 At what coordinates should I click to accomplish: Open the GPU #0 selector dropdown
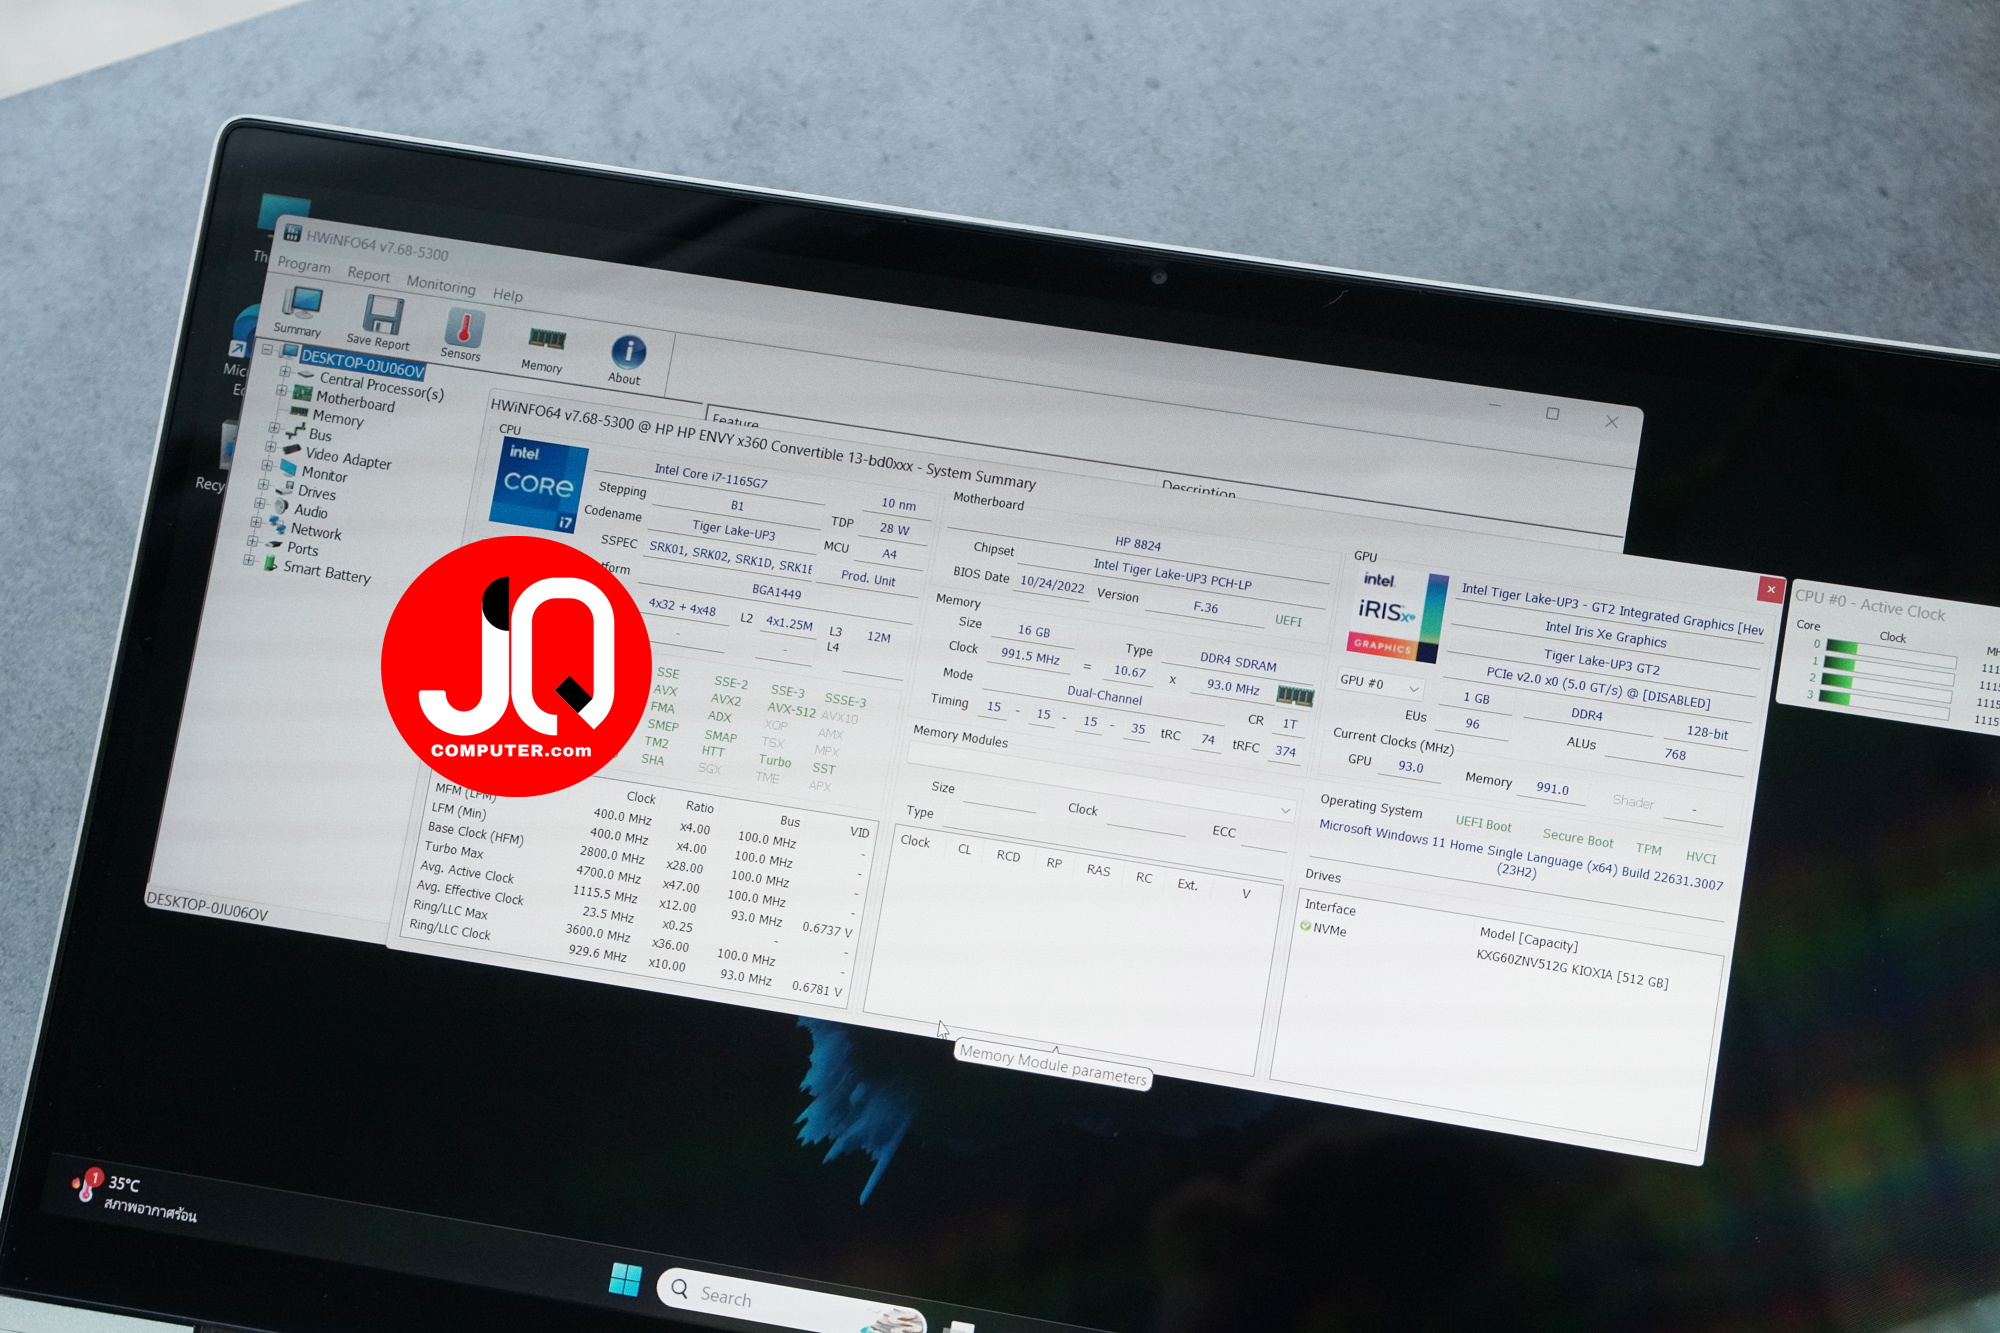tap(1380, 684)
